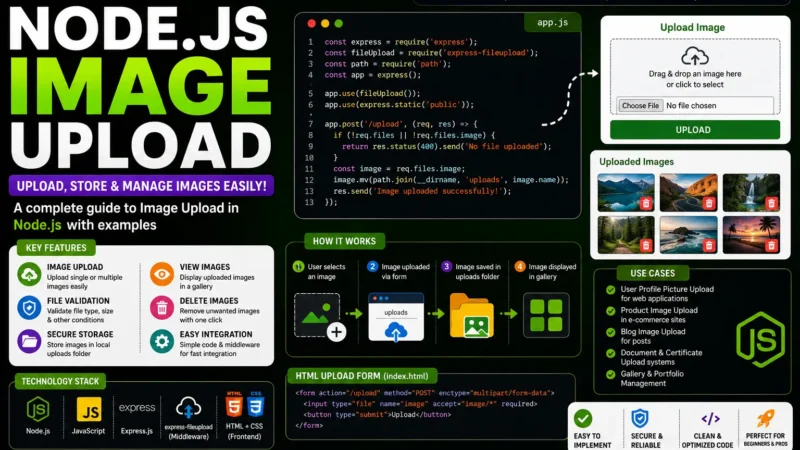Click the yellow dot in code window
The height and width of the screenshot is (450, 800).
coord(325,23)
